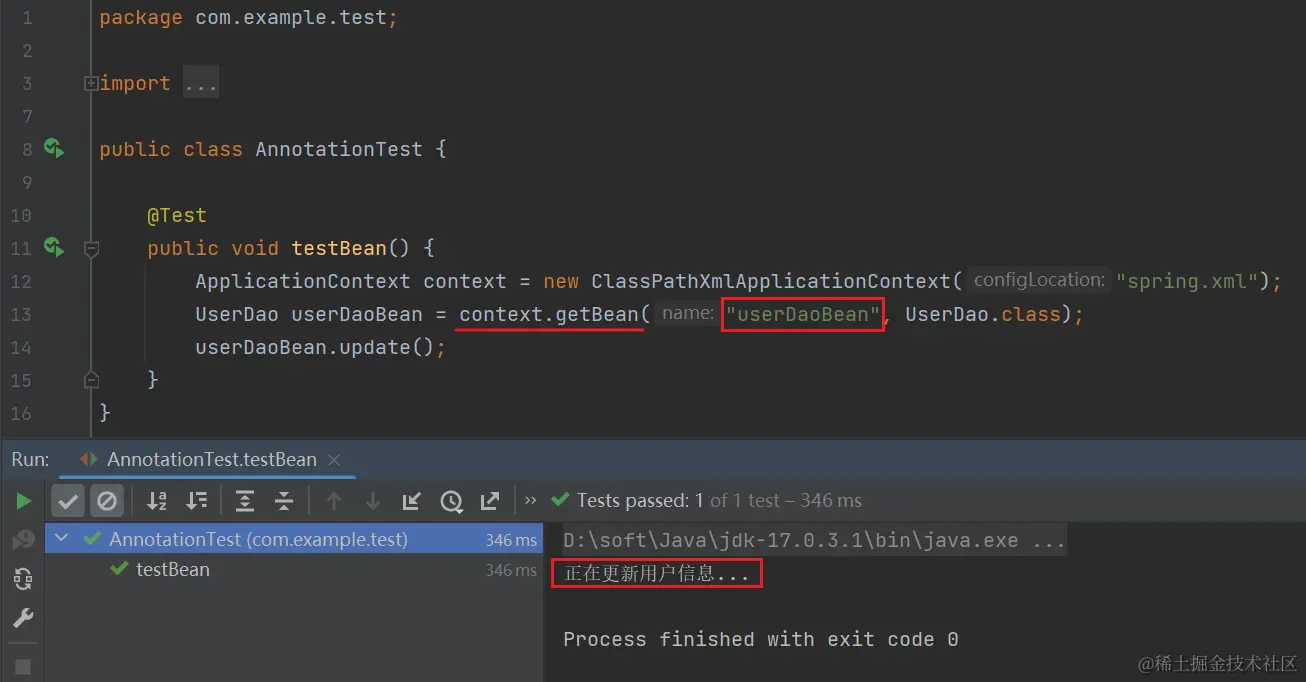Click context.getBean method call
The height and width of the screenshot is (682, 1306).
point(549,314)
